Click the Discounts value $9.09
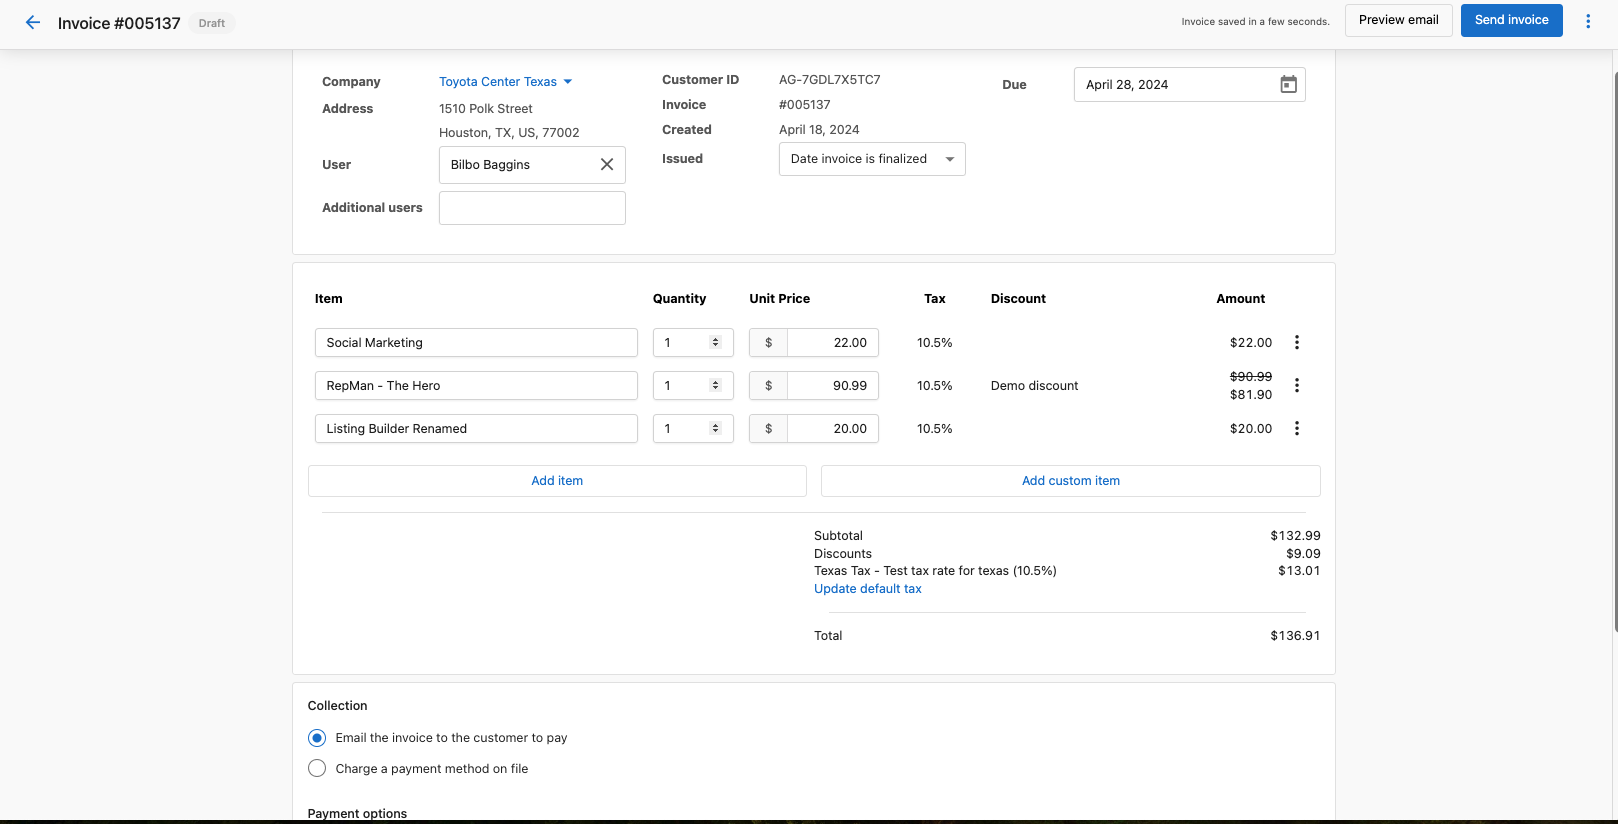Screen dimensions: 1618x824 tap(1303, 554)
